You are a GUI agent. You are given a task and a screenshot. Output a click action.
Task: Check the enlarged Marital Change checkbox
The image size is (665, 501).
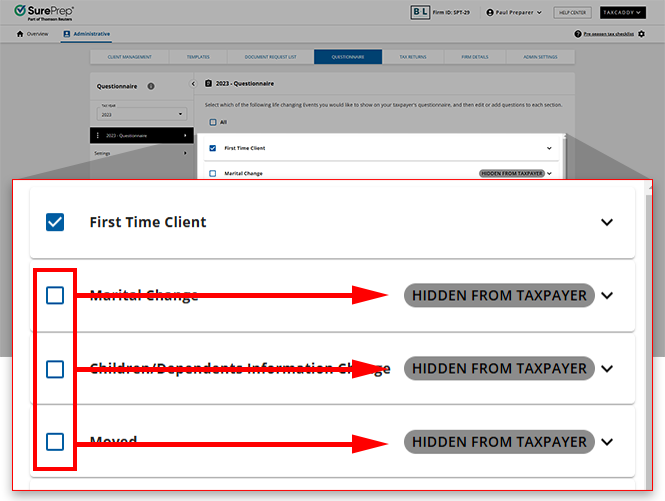click(x=55, y=295)
